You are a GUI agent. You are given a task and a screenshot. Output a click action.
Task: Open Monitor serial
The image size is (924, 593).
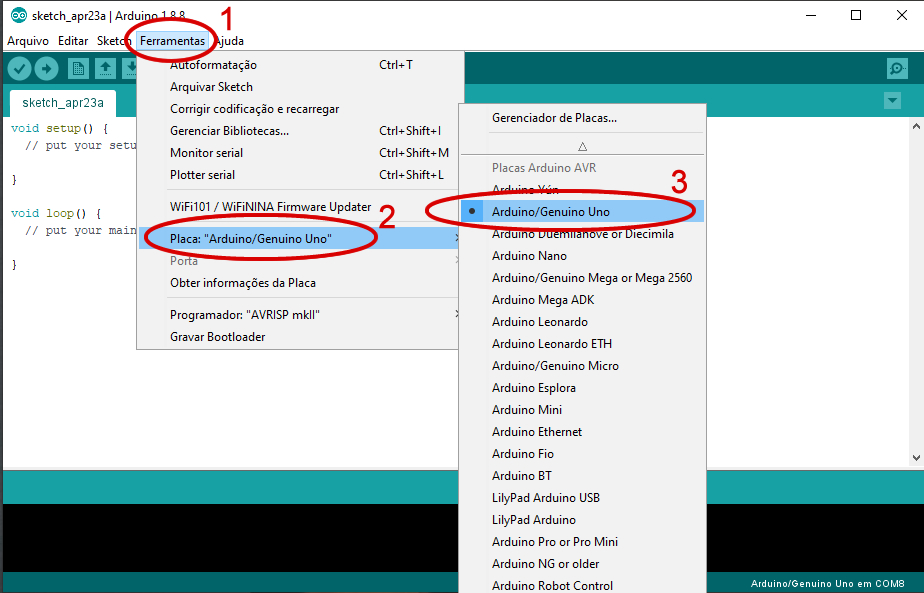300,153
